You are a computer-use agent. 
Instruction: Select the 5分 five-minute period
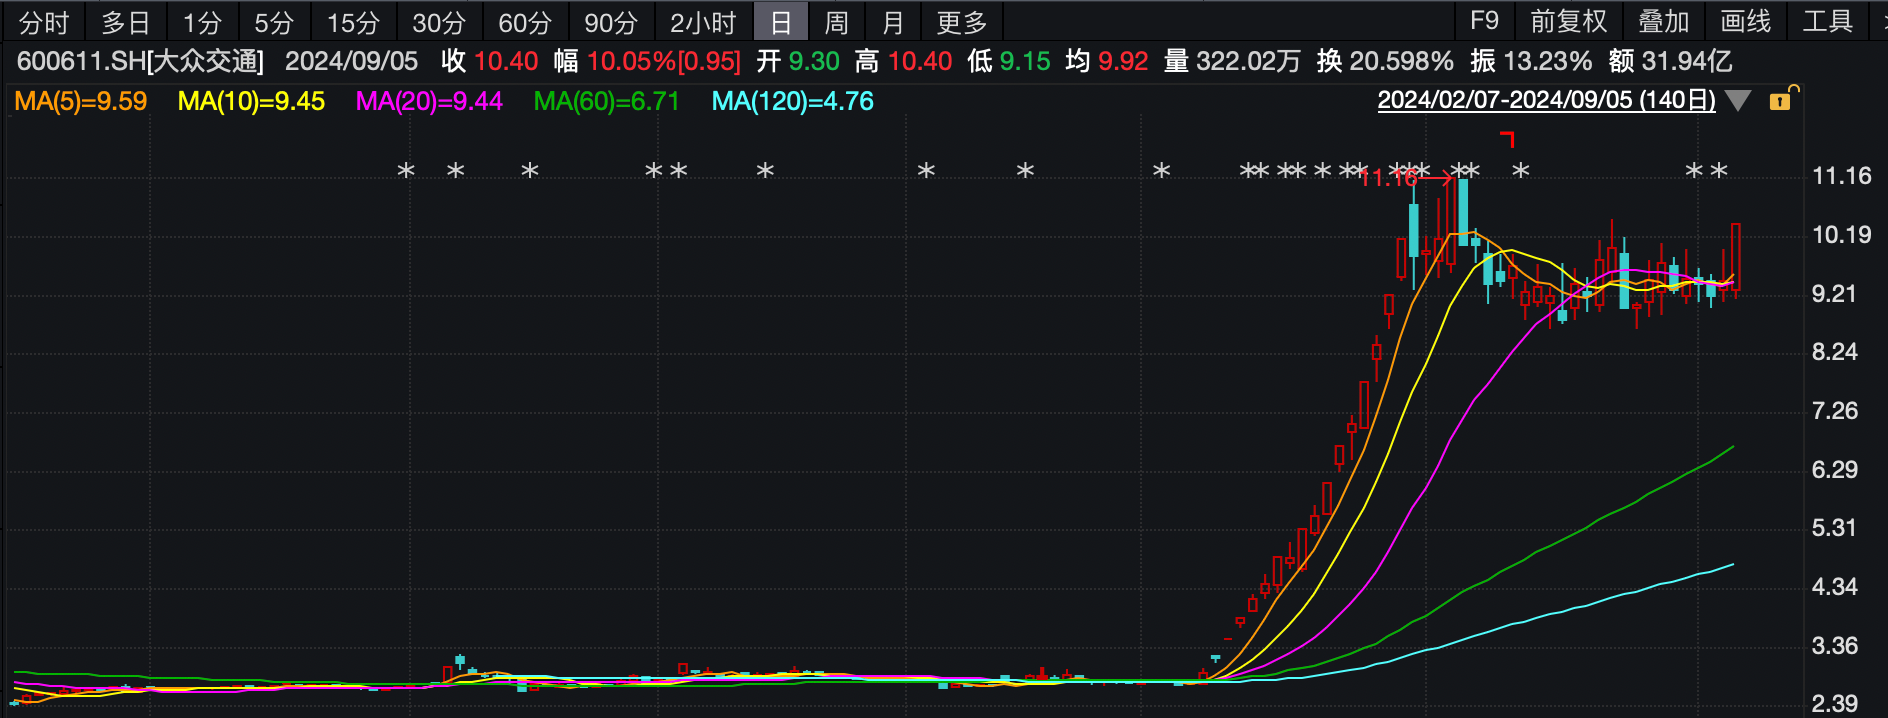[274, 22]
